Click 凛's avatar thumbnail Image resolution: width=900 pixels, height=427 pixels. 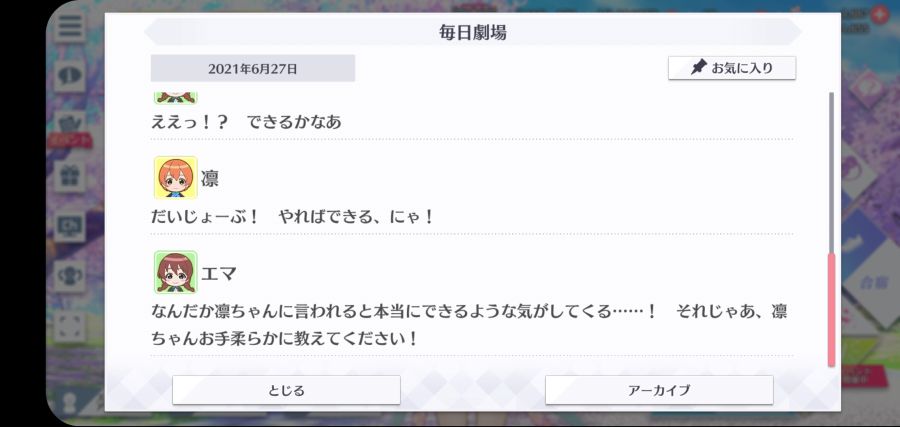(x=175, y=178)
